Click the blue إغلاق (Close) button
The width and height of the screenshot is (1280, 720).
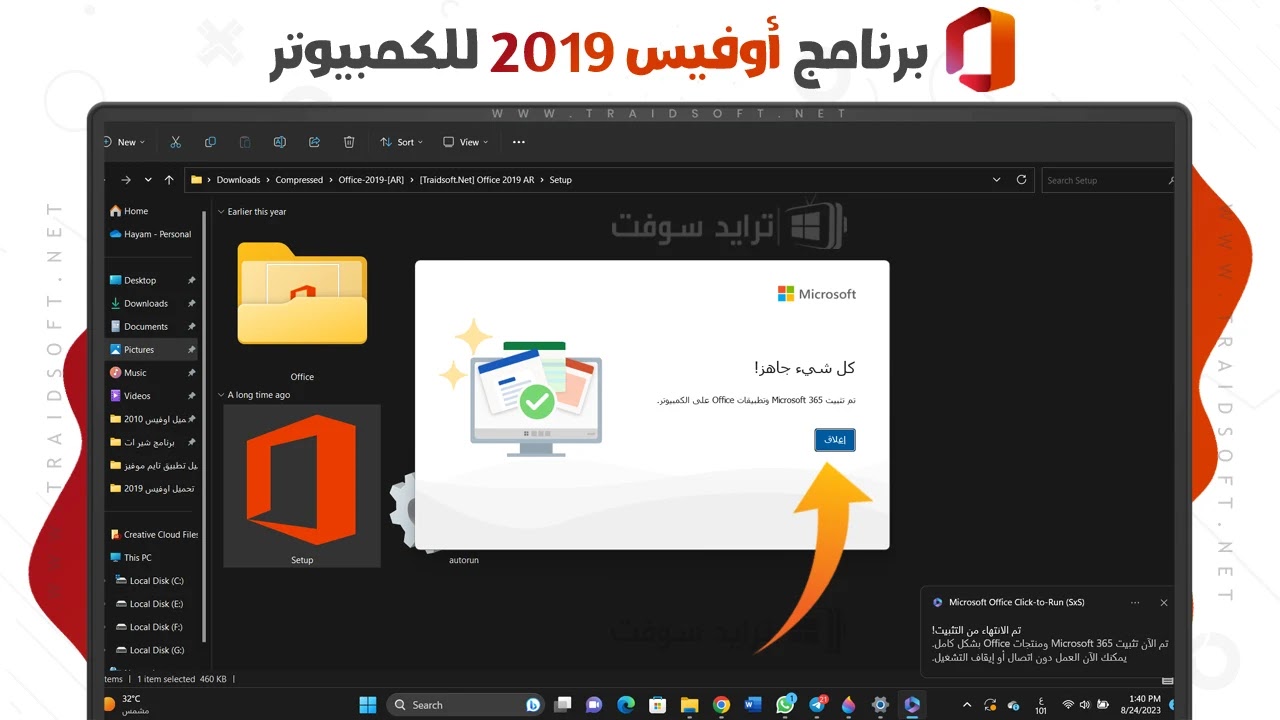[x=835, y=440]
